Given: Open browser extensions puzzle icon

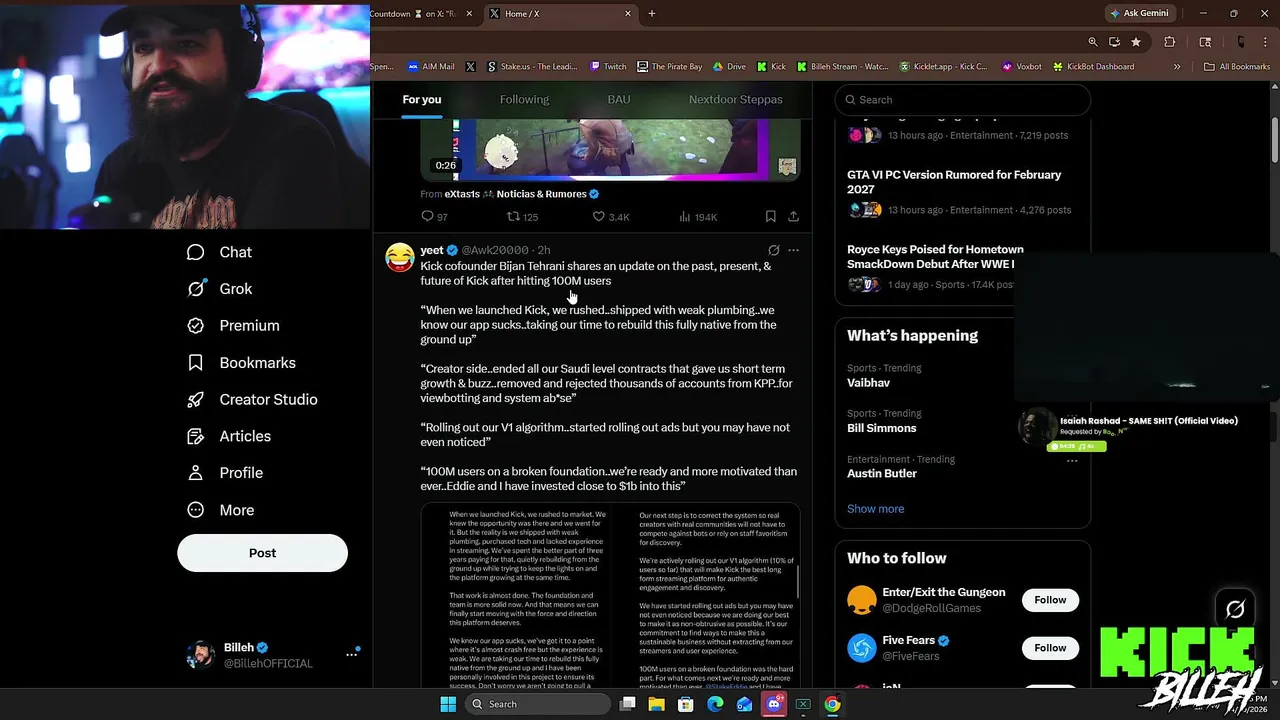Looking at the screenshot, I should pyautogui.click(x=1169, y=42).
